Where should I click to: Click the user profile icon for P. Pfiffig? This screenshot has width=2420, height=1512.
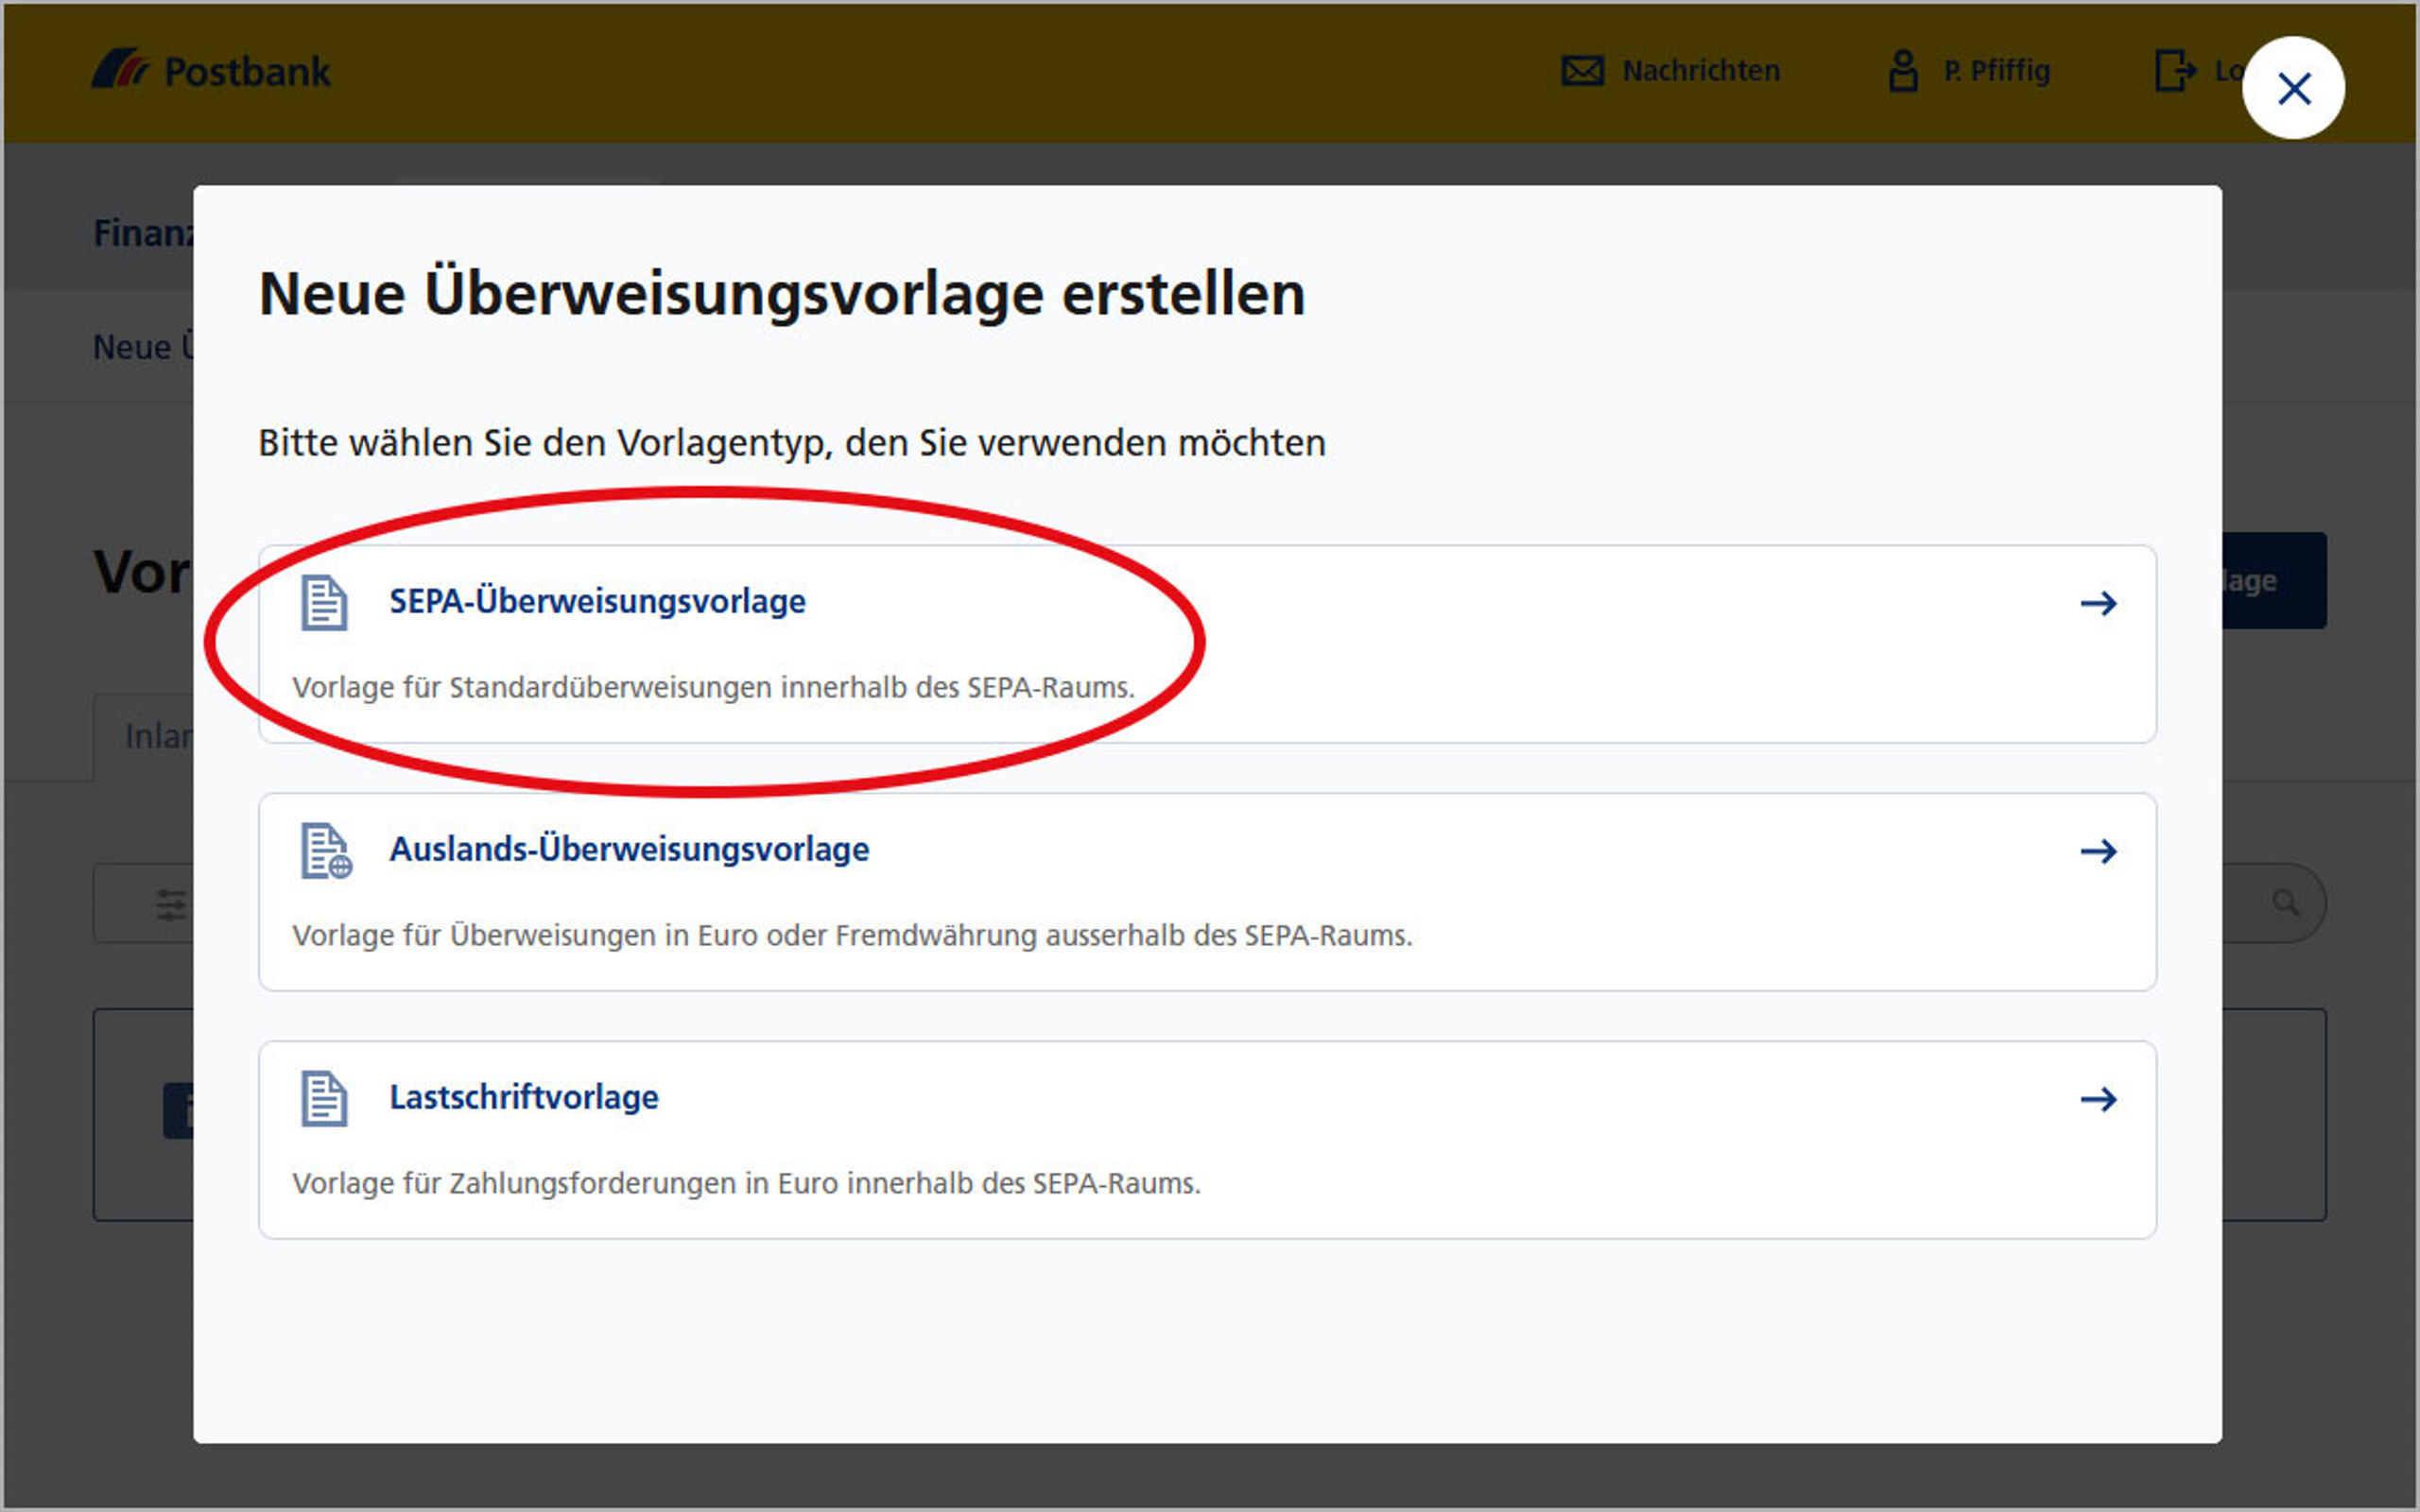(x=1902, y=71)
